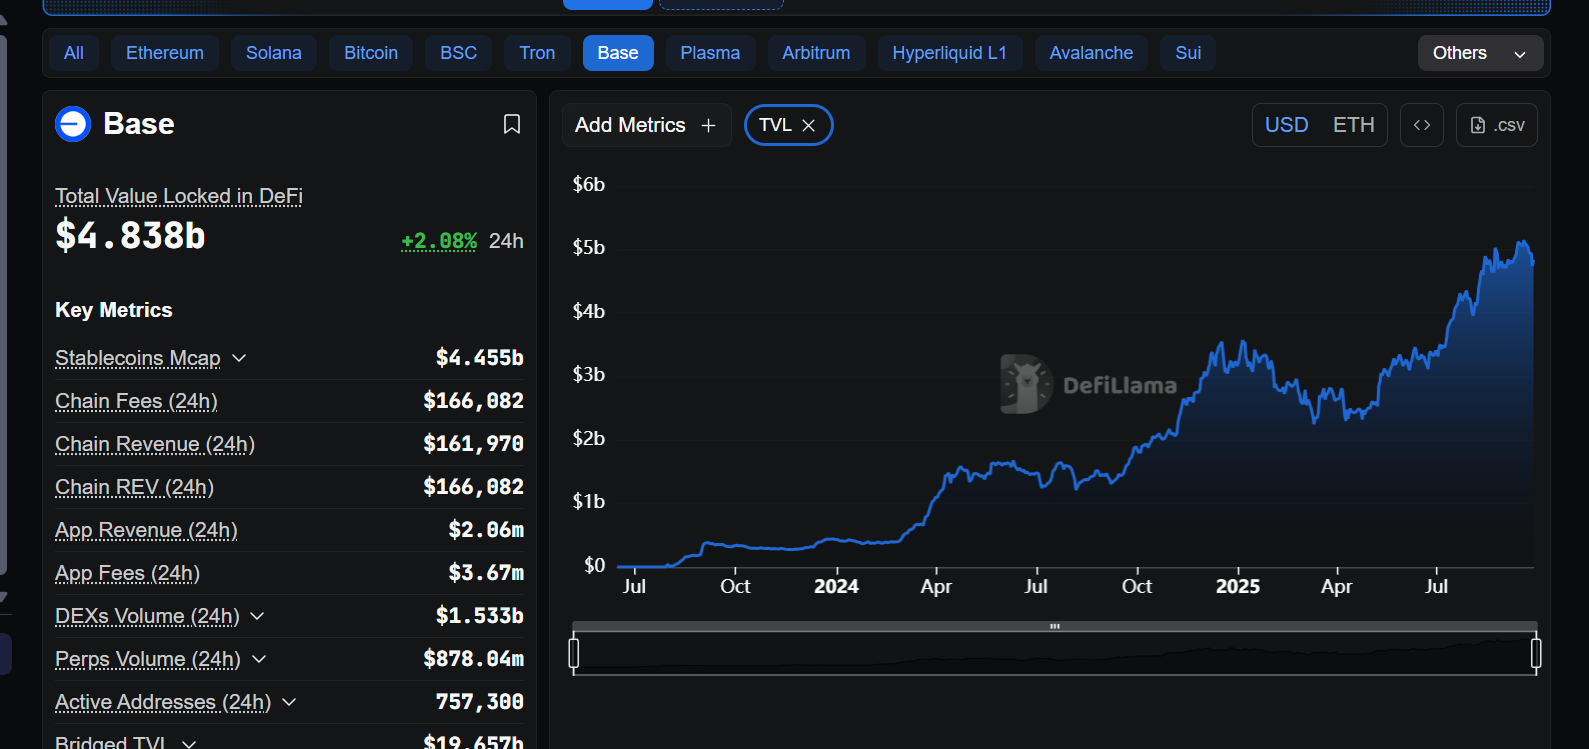Expand DEXs Volume (24h) breakdown

click(x=257, y=616)
